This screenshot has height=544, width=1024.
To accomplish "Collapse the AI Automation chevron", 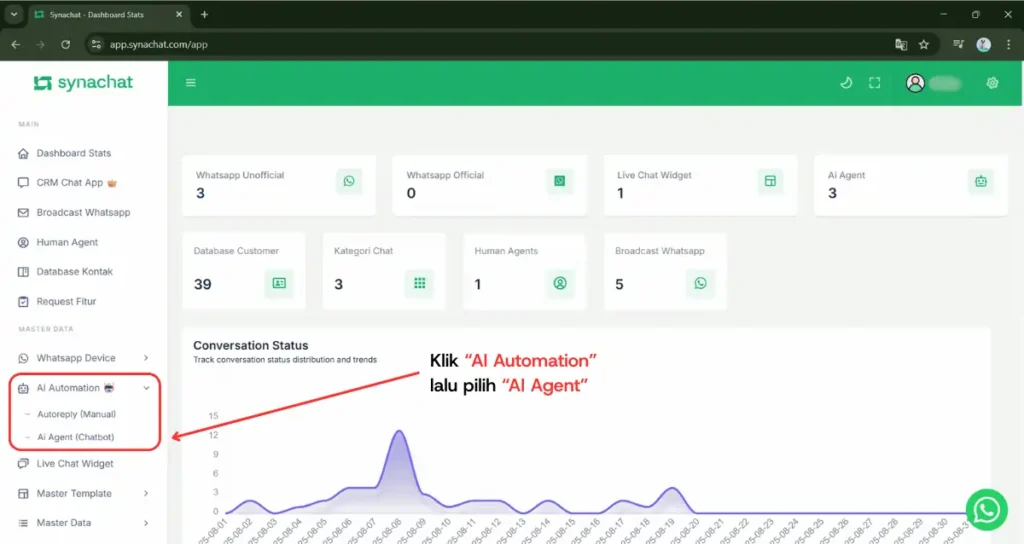I will point(146,388).
